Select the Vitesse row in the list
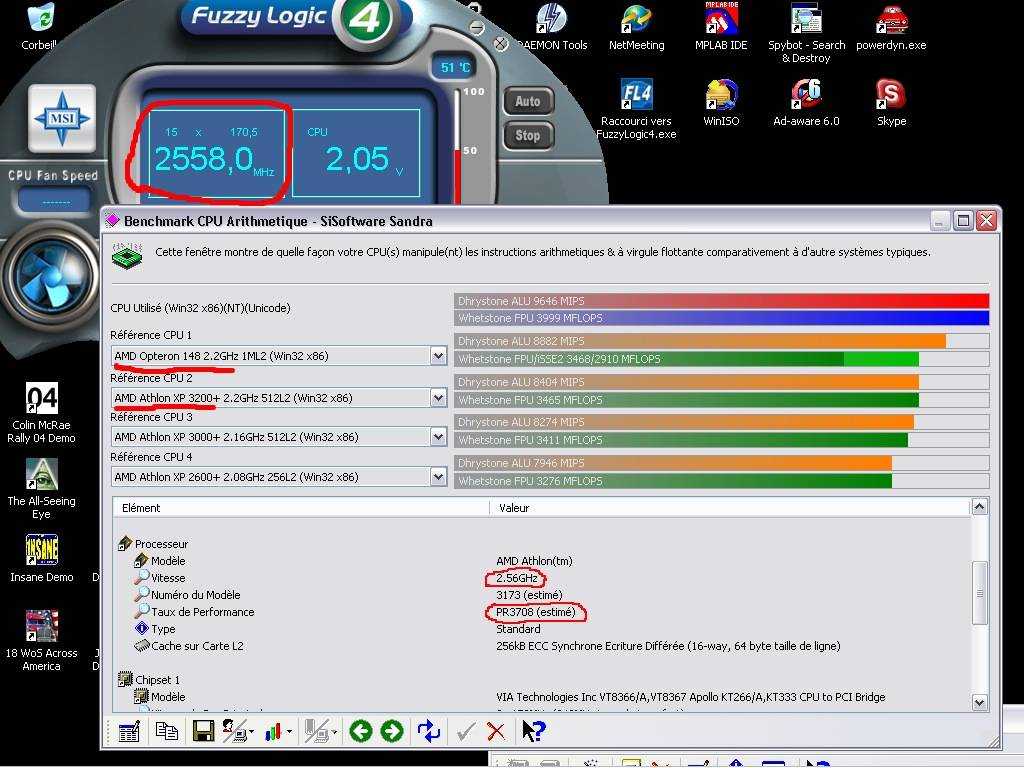This screenshot has height=768, width=1024. point(160,578)
